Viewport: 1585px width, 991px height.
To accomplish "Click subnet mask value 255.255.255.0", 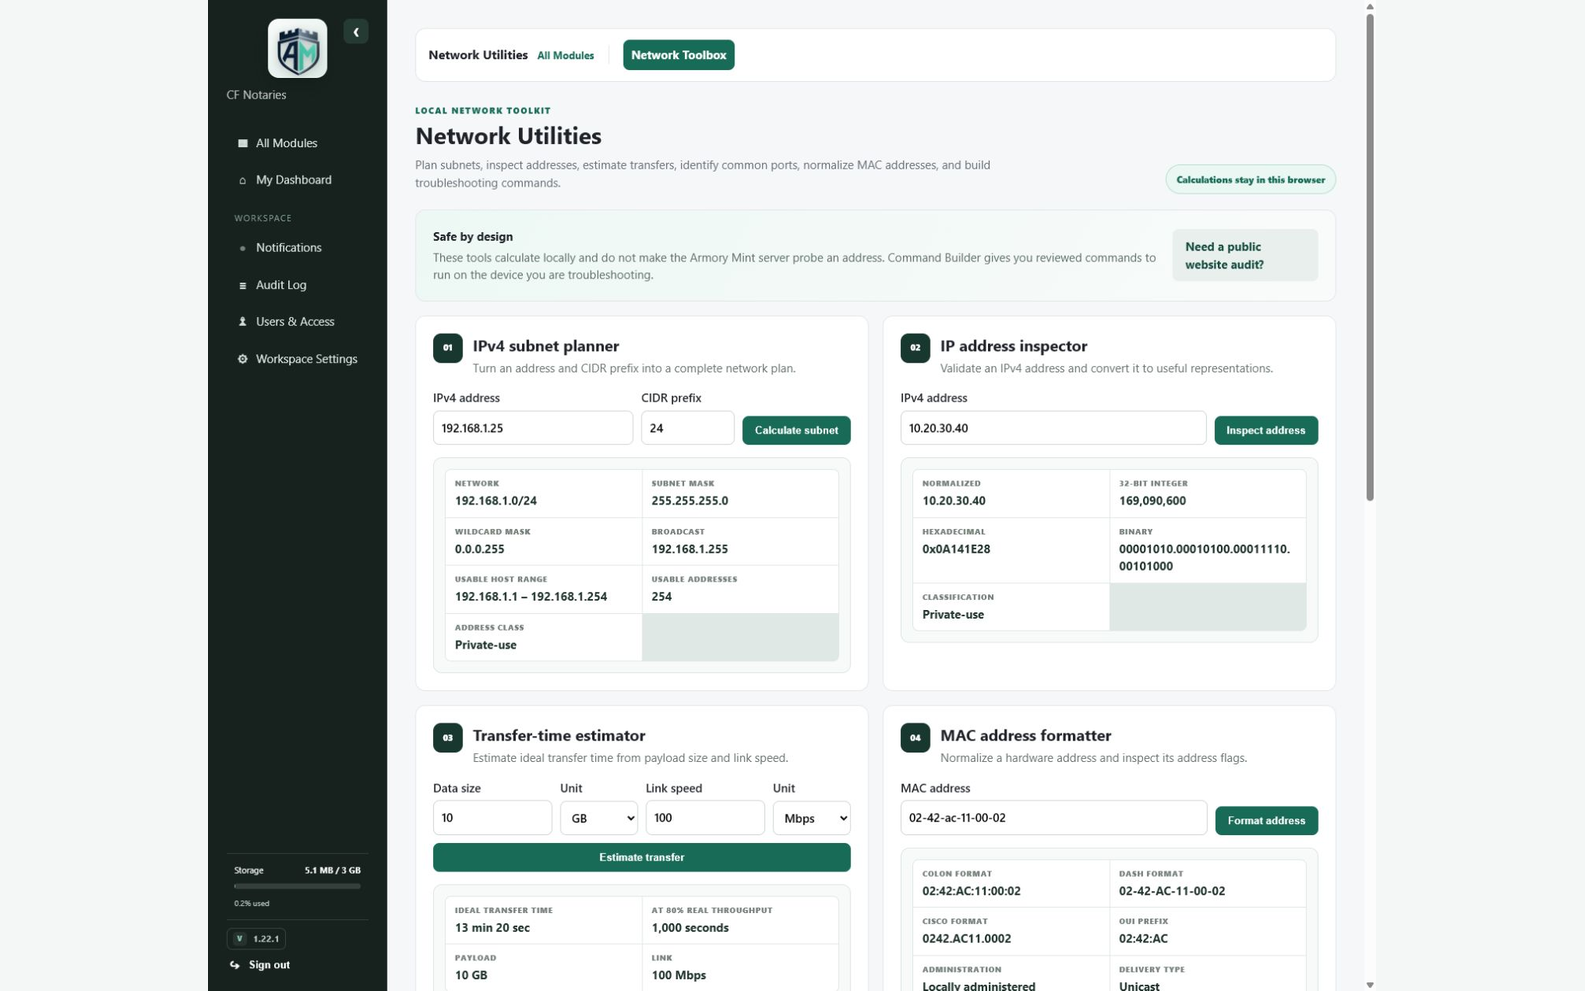I will click(690, 501).
